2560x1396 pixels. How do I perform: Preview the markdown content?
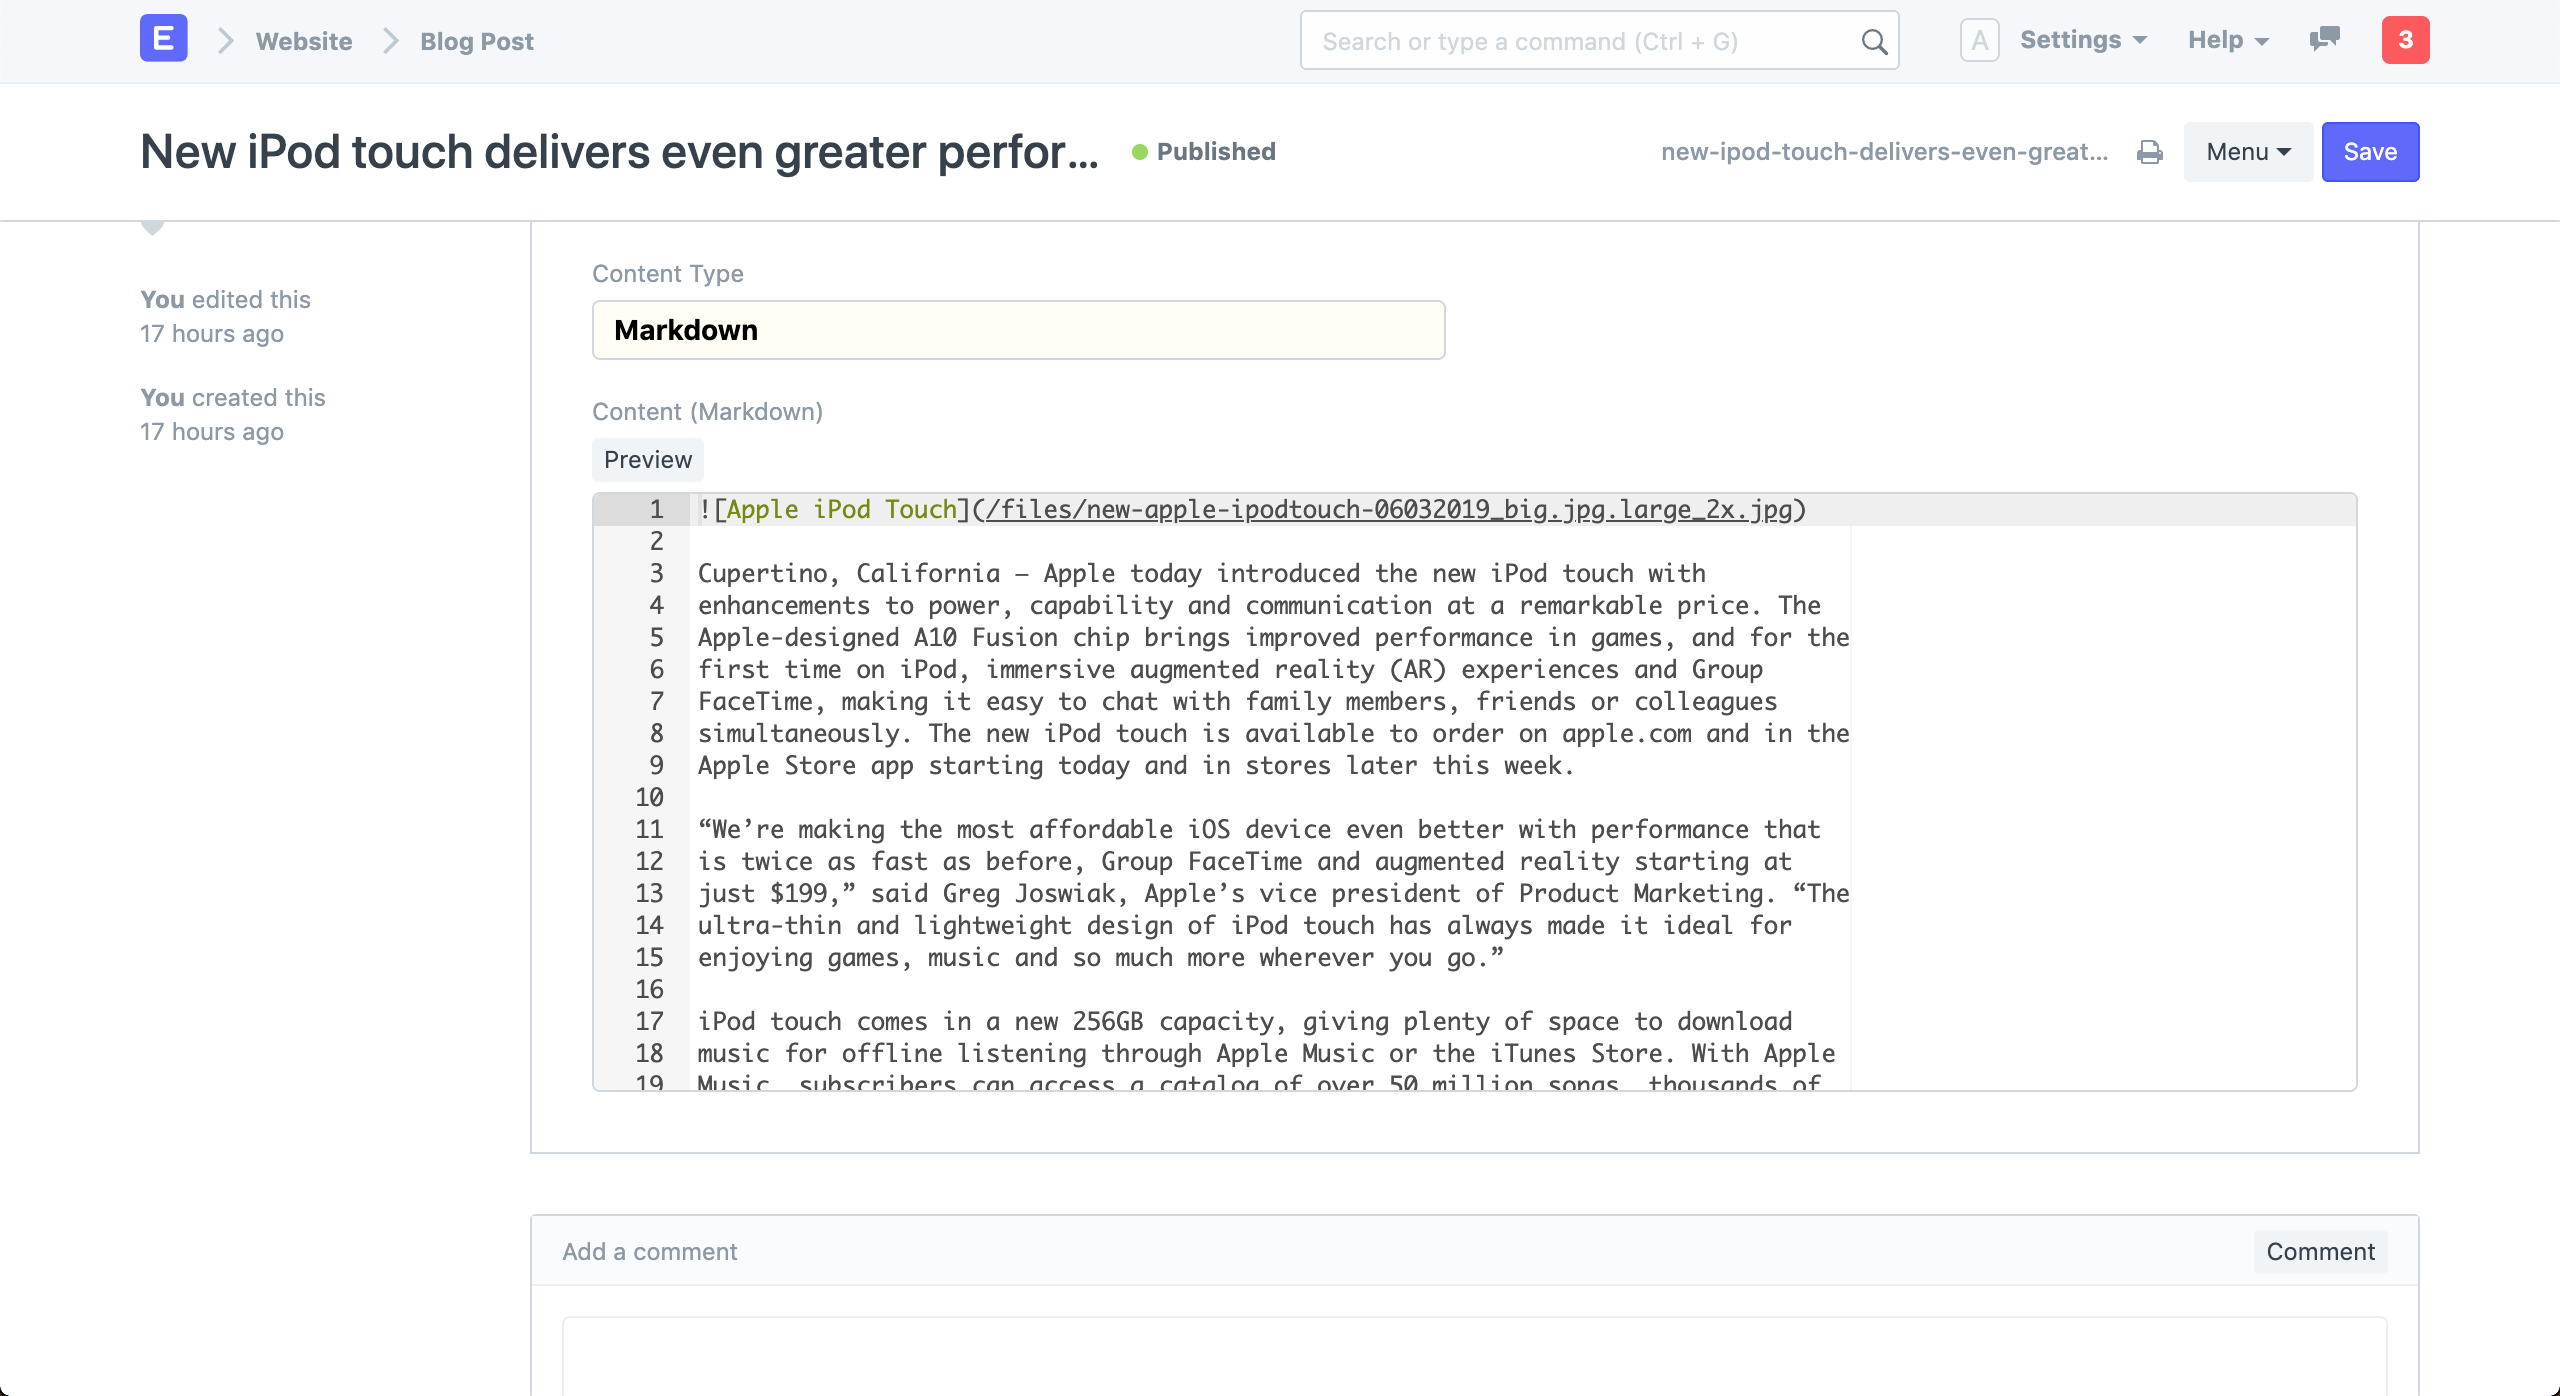[648, 459]
